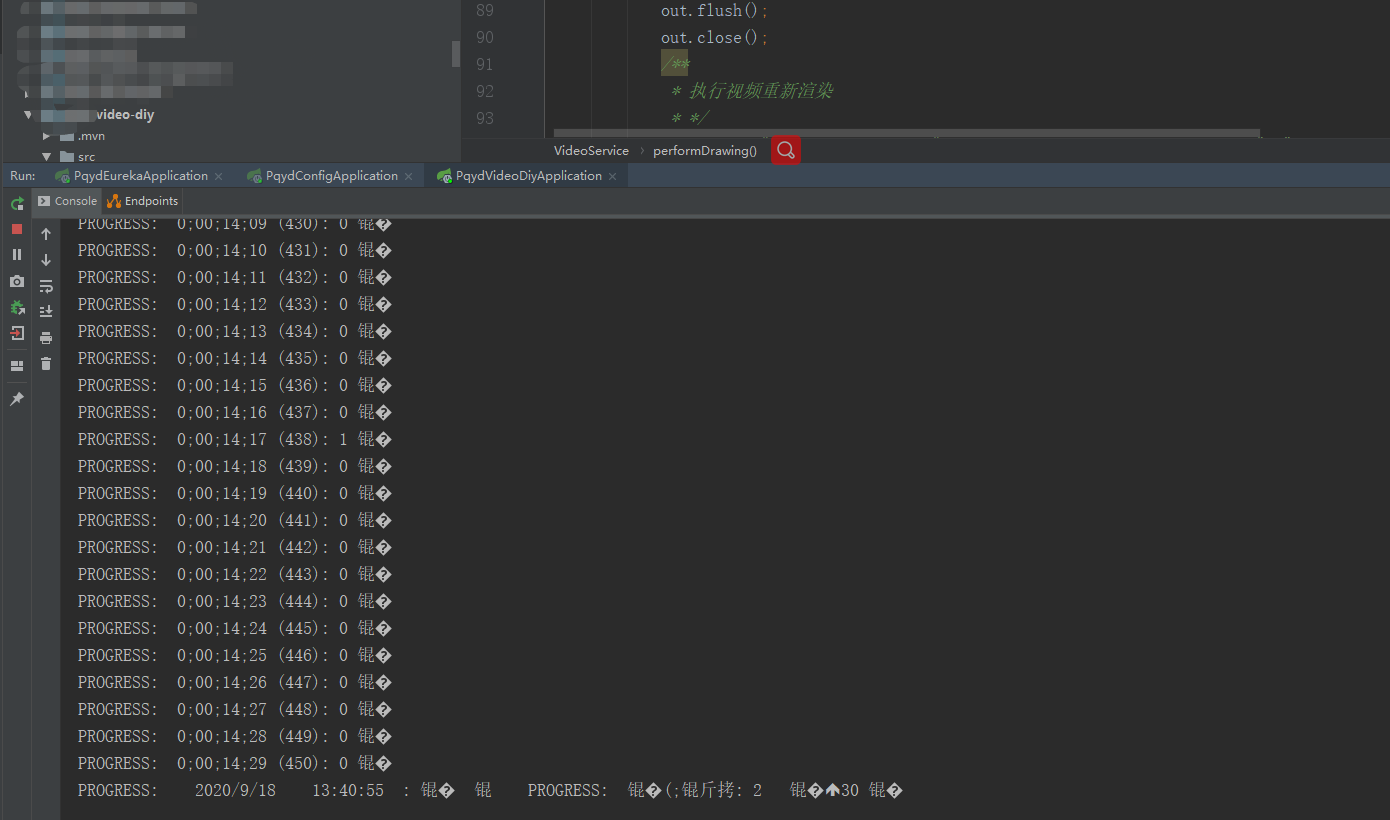Go down the stack trace
1390x820 pixels.
(46, 260)
